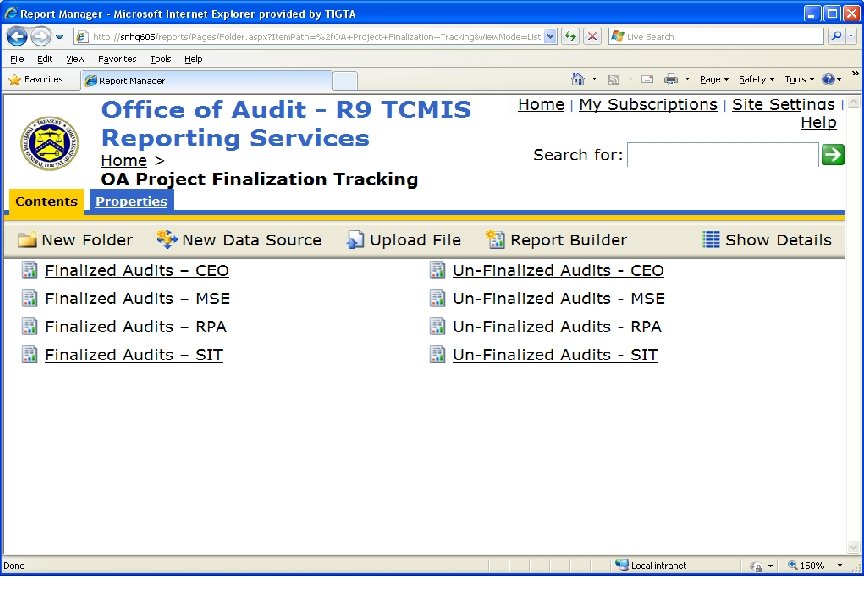Image resolution: width=864 pixels, height=598 pixels.
Task: Select the Report Manager browser tab
Action: (x=207, y=80)
